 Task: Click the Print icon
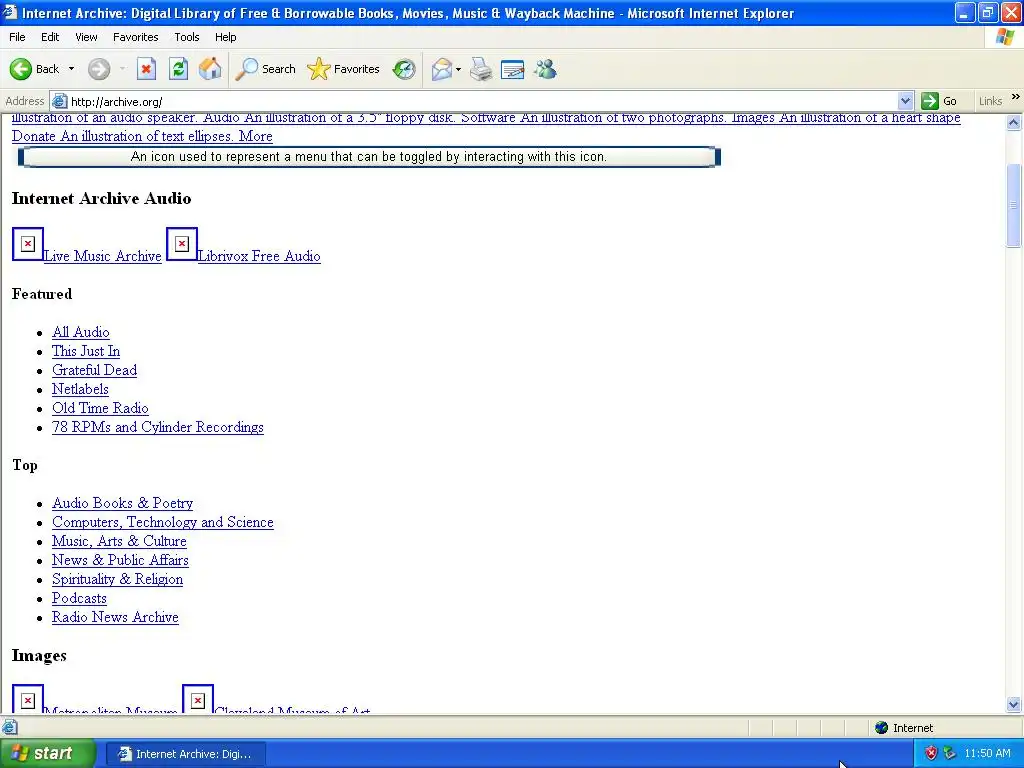tap(481, 69)
